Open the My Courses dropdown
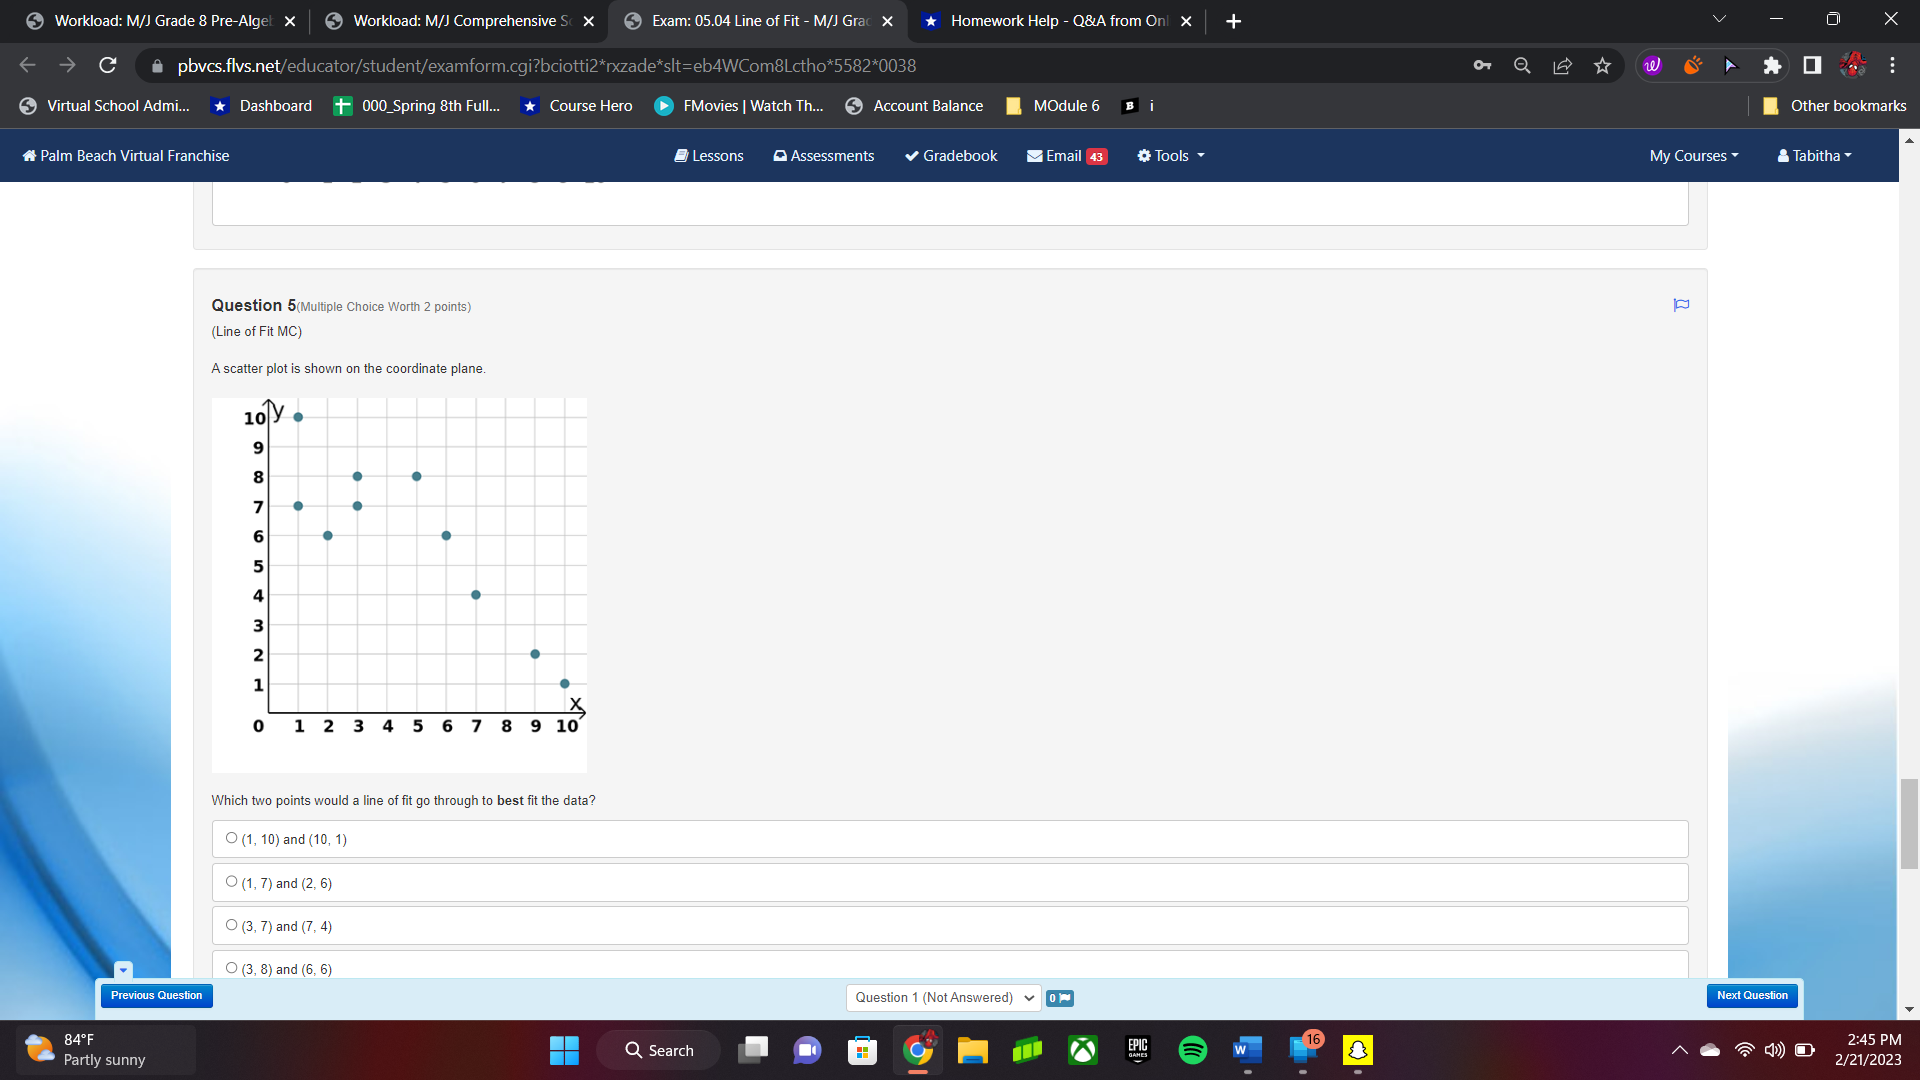This screenshot has height=1080, width=1920. (x=1693, y=156)
